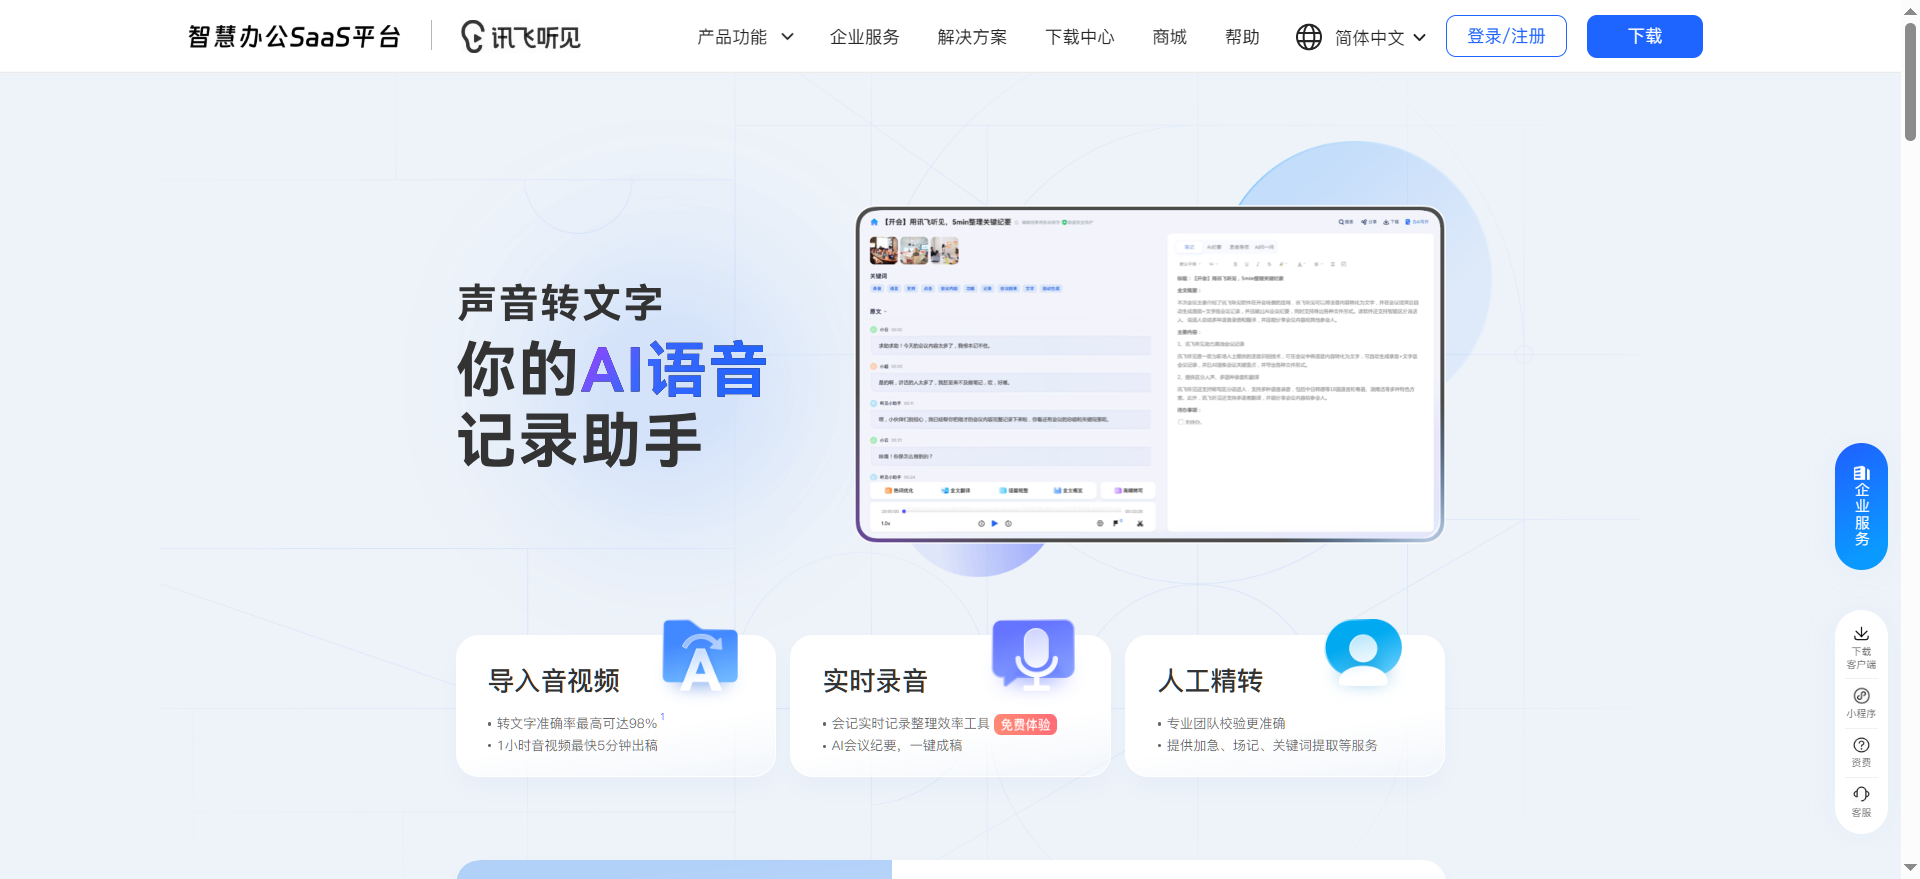Click the scrollbar down arrow
Viewport: 1920px width, 879px height.
tap(1910, 868)
